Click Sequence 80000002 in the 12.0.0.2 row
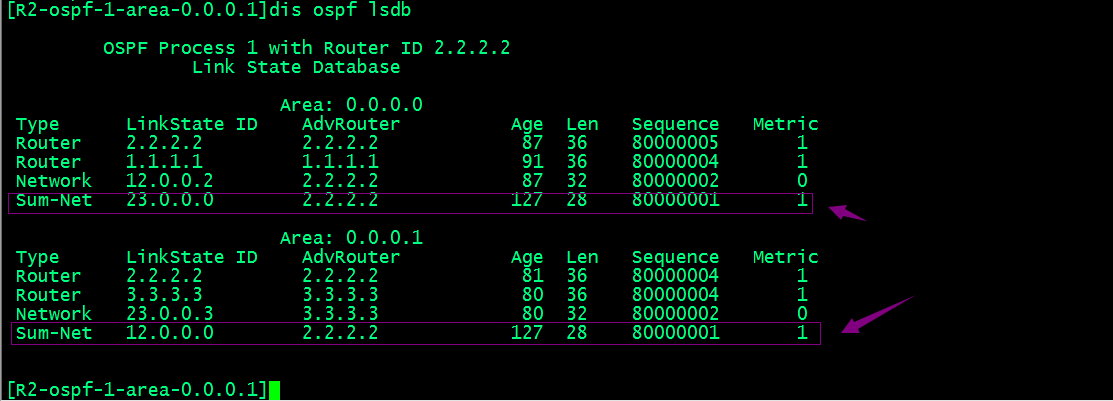The width and height of the screenshot is (1113, 401). coord(675,180)
